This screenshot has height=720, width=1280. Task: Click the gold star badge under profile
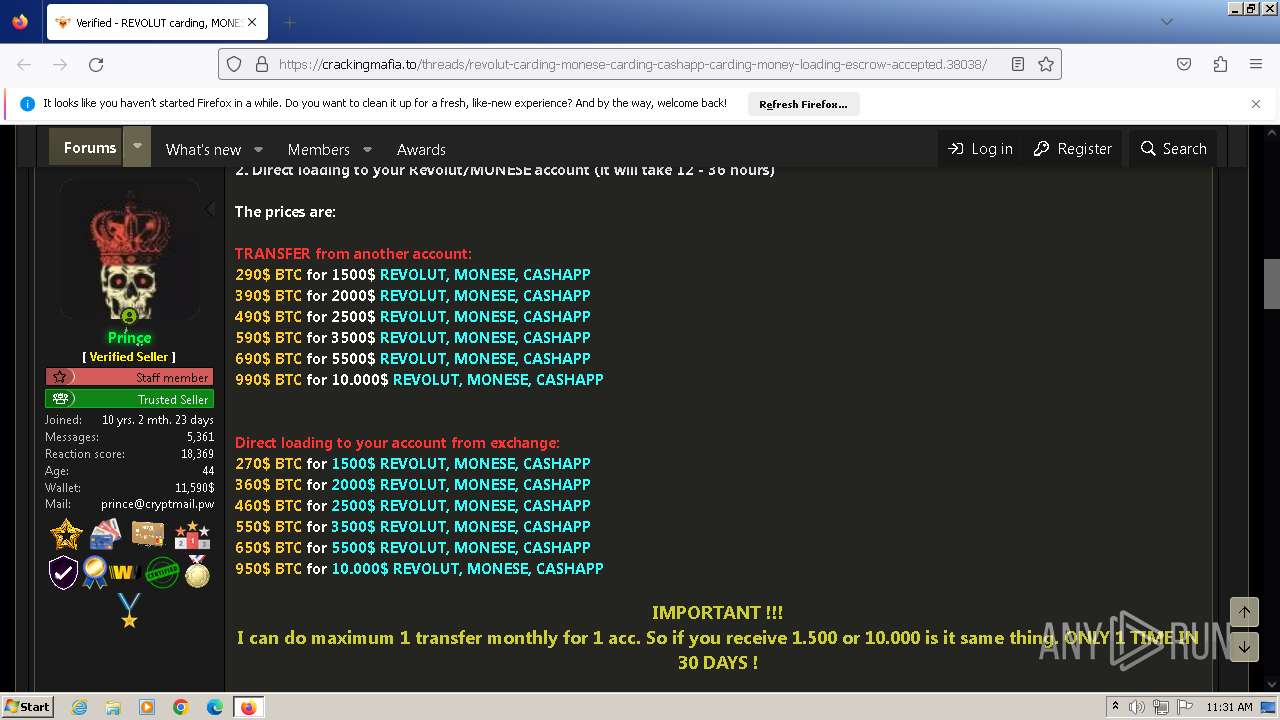pyautogui.click(x=66, y=535)
